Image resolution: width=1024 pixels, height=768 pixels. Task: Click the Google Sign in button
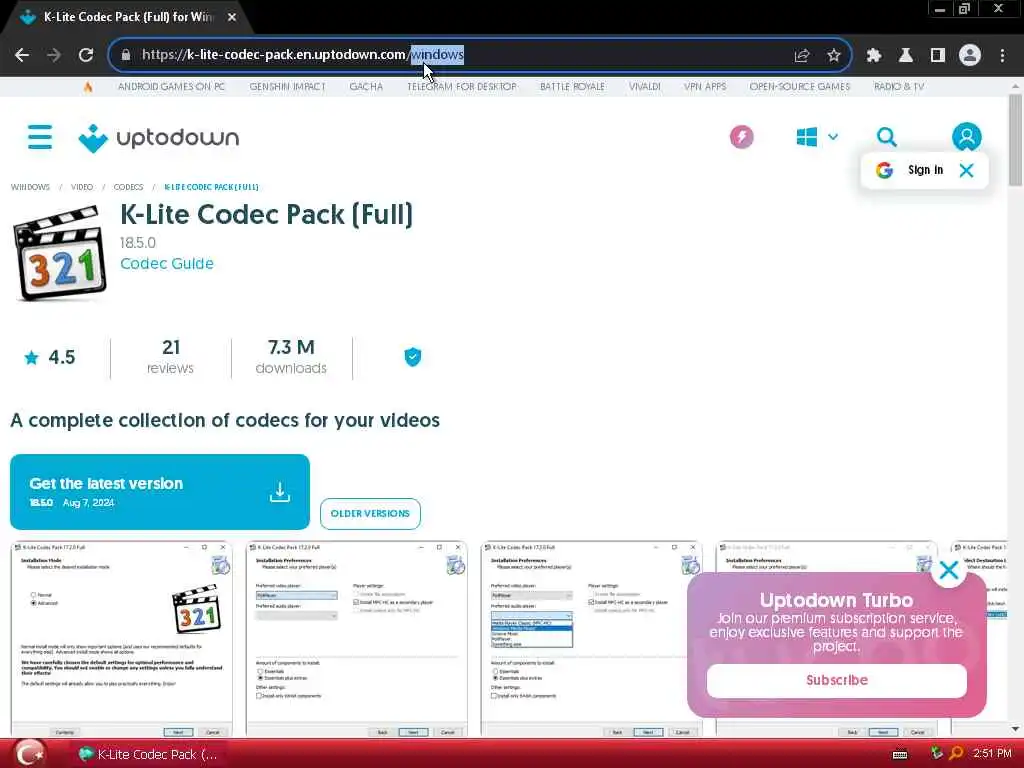point(910,170)
